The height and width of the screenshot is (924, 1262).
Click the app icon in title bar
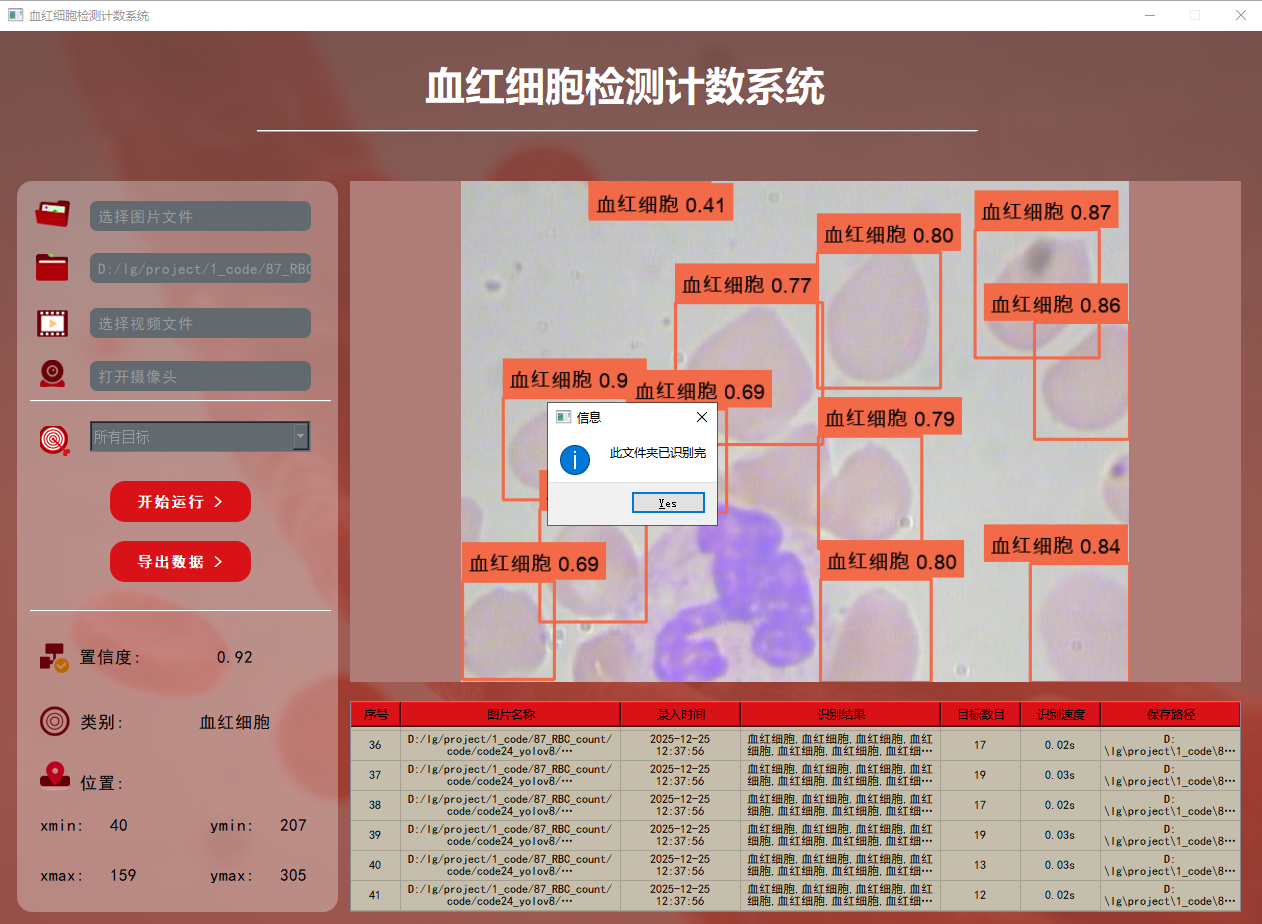tap(15, 15)
